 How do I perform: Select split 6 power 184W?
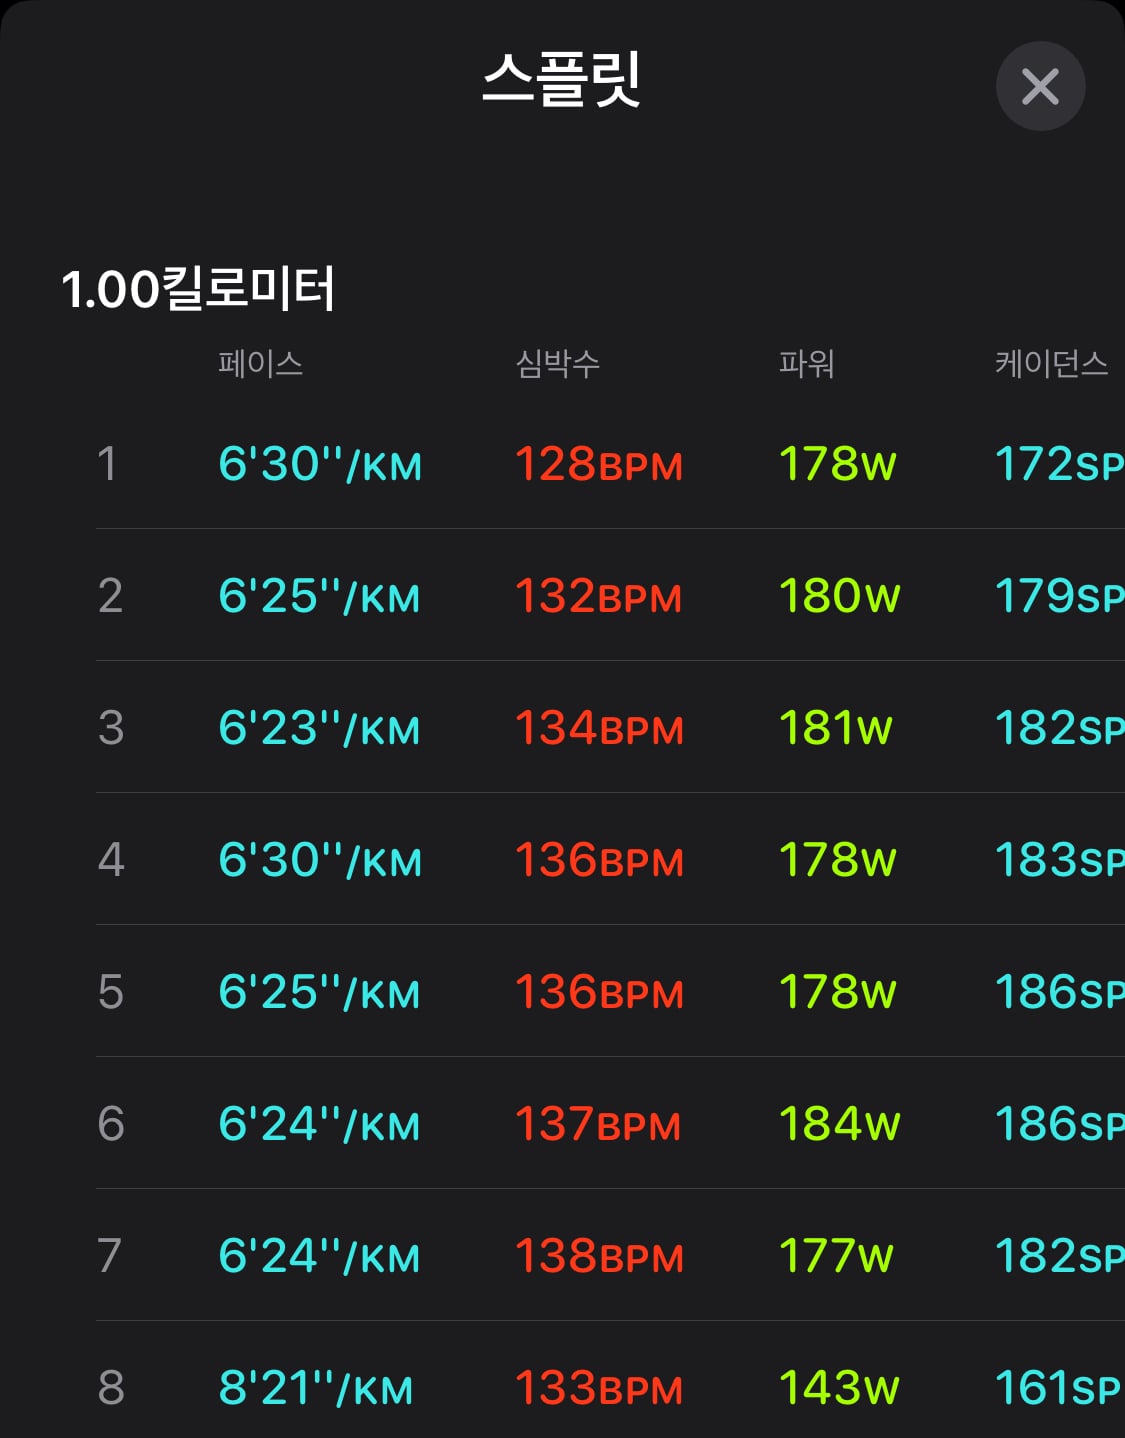click(x=839, y=1124)
